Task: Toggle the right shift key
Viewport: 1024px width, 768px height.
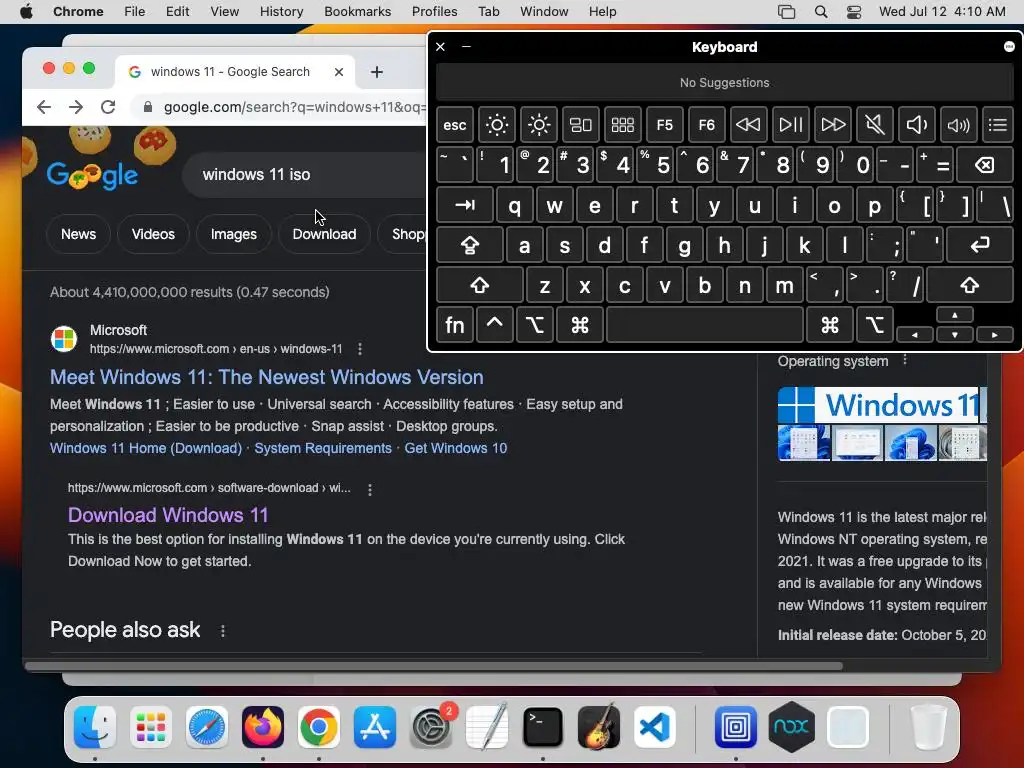Action: (x=970, y=285)
